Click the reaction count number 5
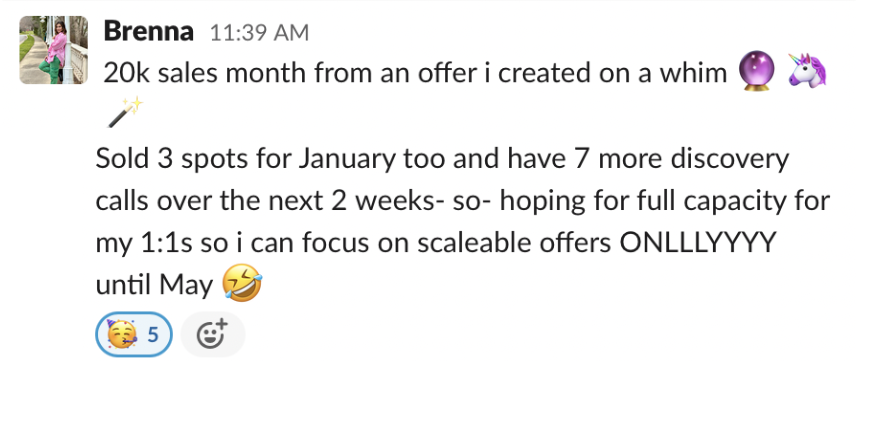The image size is (876, 426). [x=153, y=335]
